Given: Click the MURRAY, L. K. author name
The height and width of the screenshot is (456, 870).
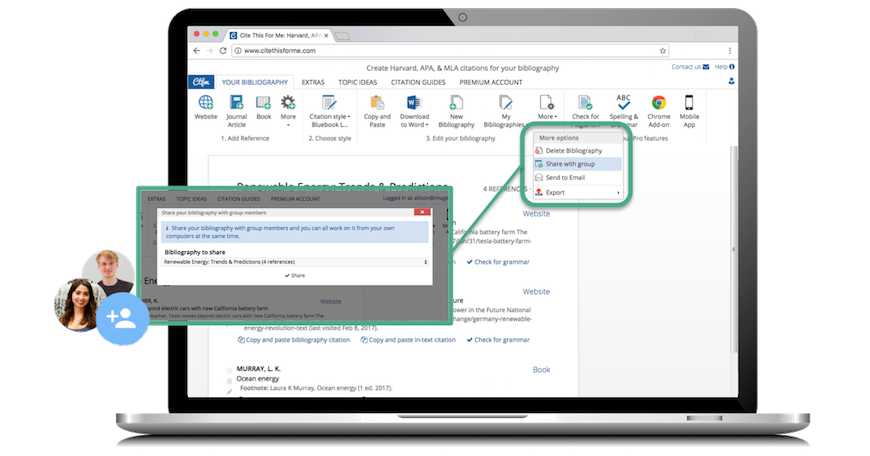Looking at the screenshot, I should tap(259, 368).
